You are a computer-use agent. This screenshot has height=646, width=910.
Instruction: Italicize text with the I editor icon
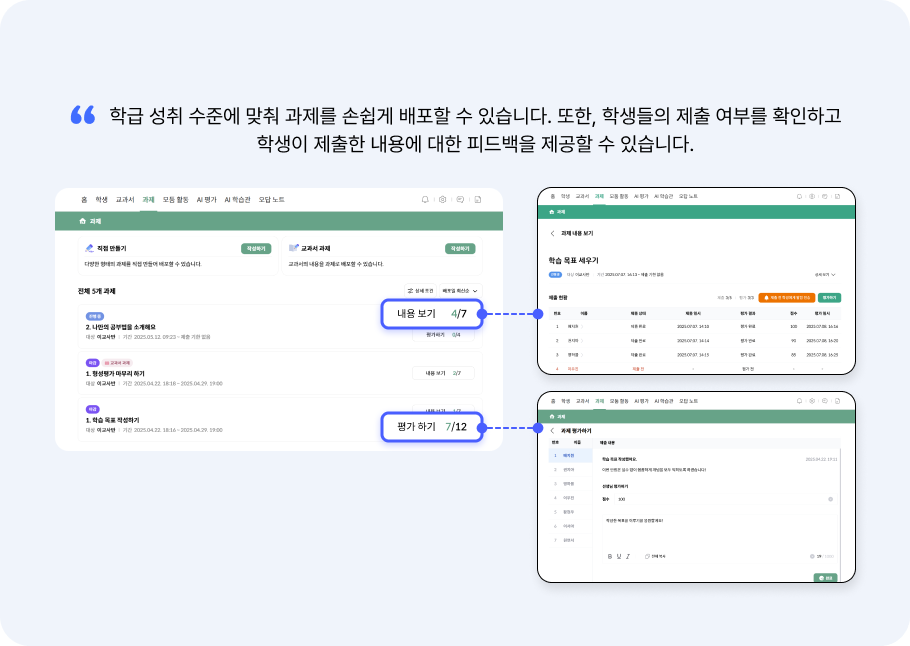point(627,557)
